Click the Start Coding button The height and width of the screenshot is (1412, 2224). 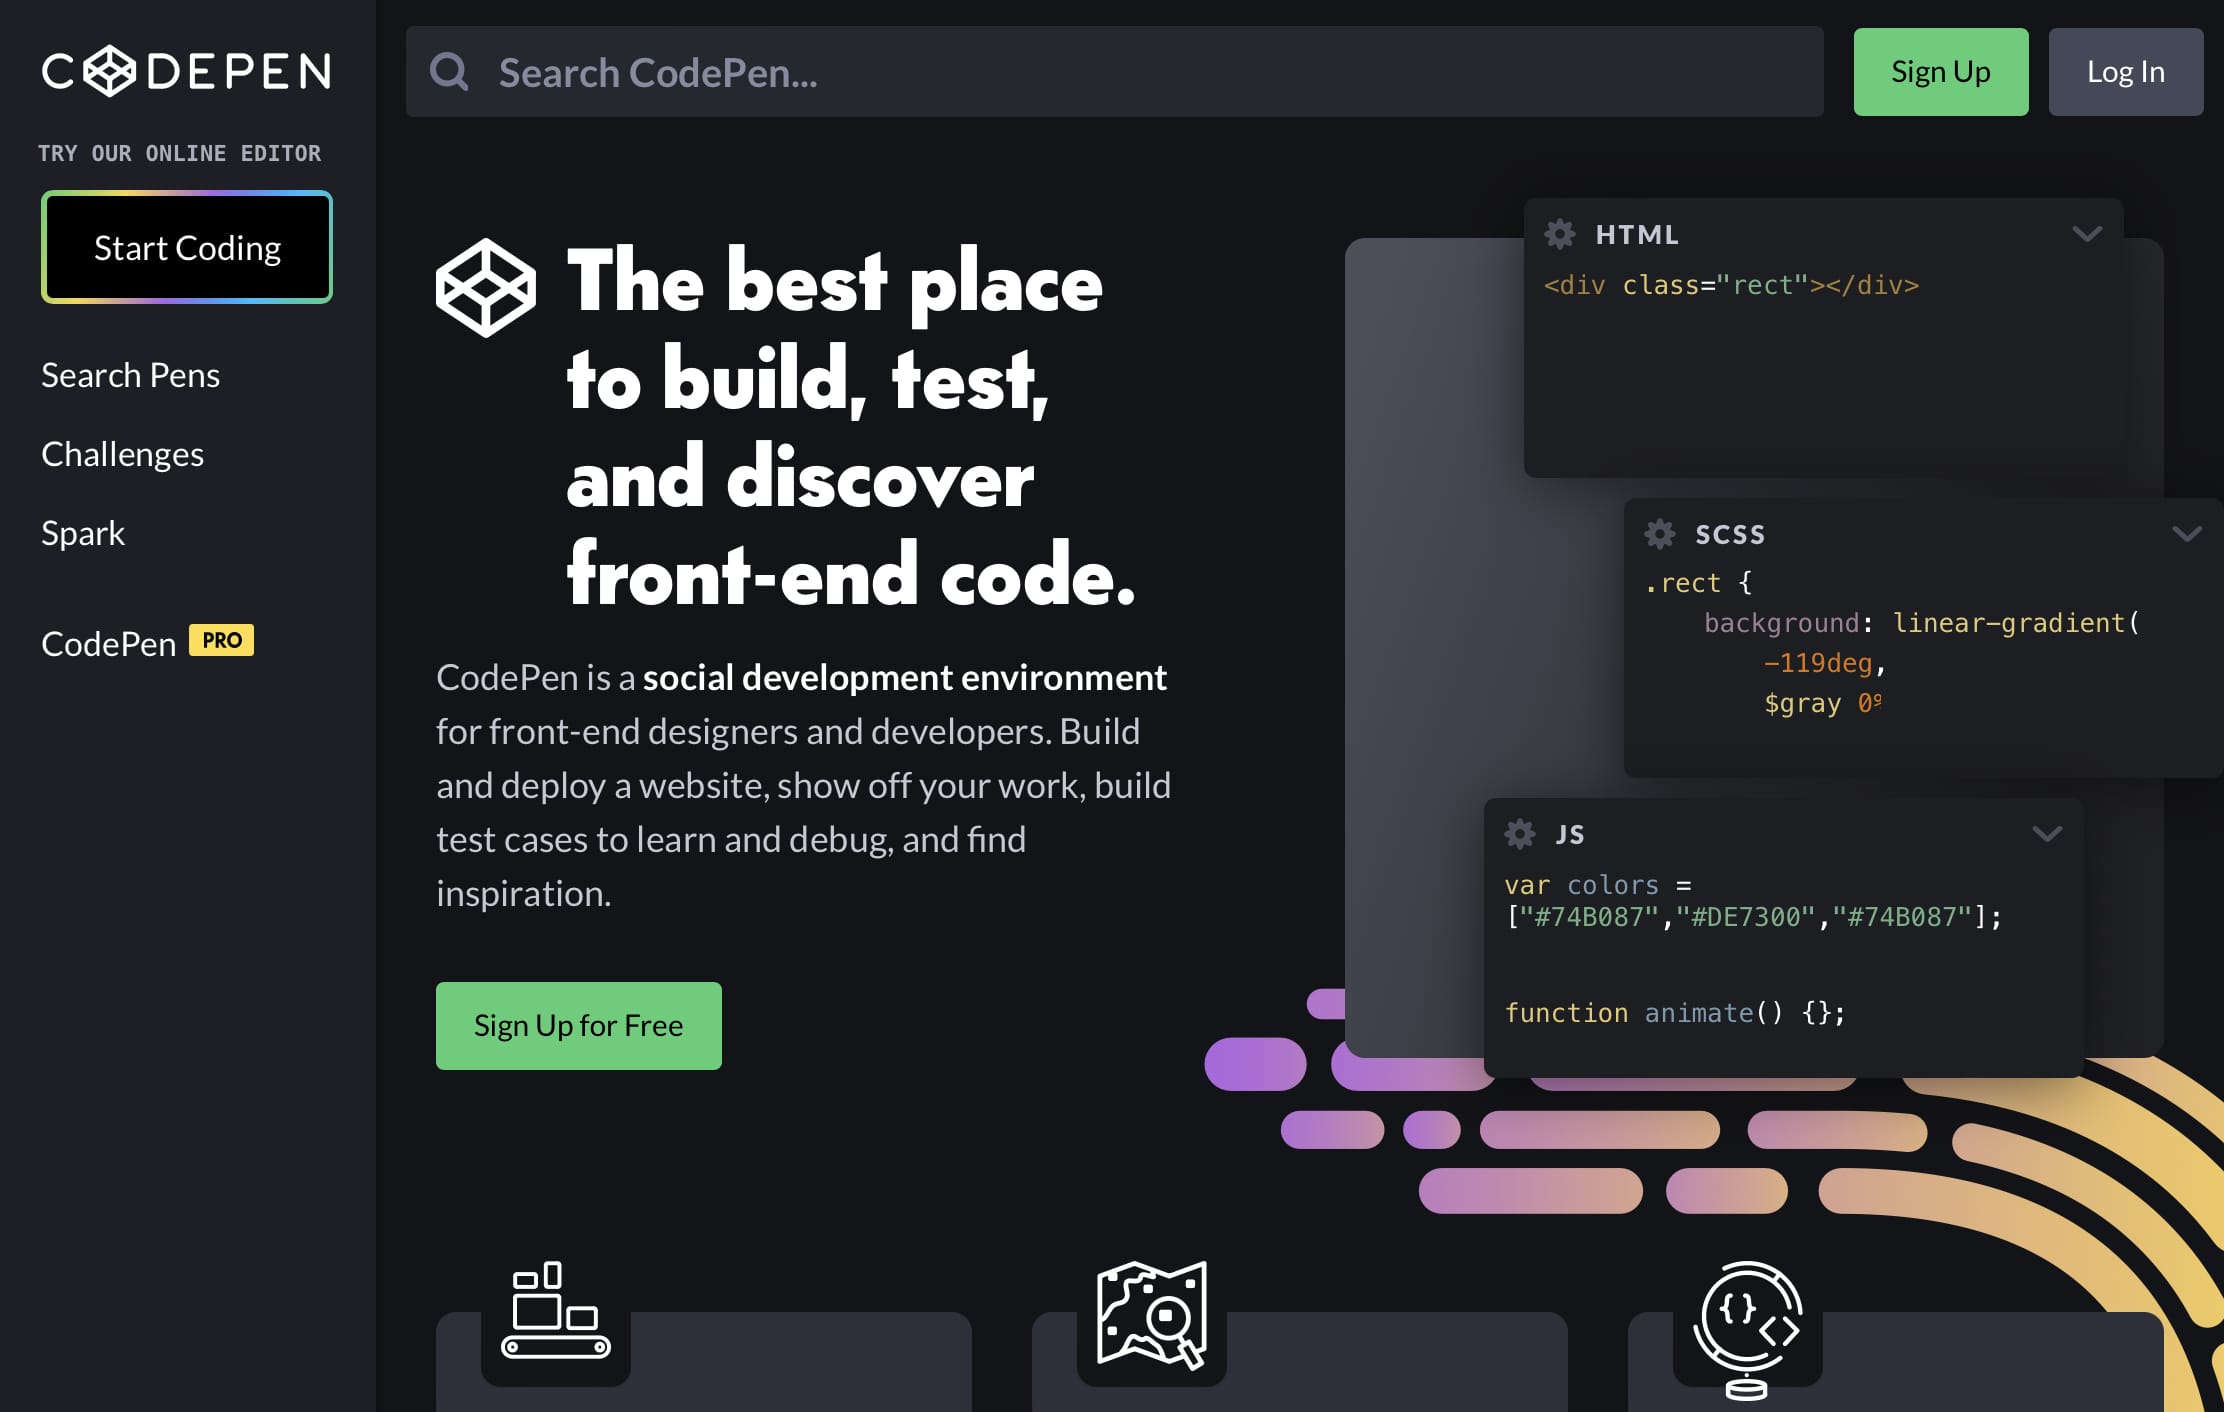[185, 246]
